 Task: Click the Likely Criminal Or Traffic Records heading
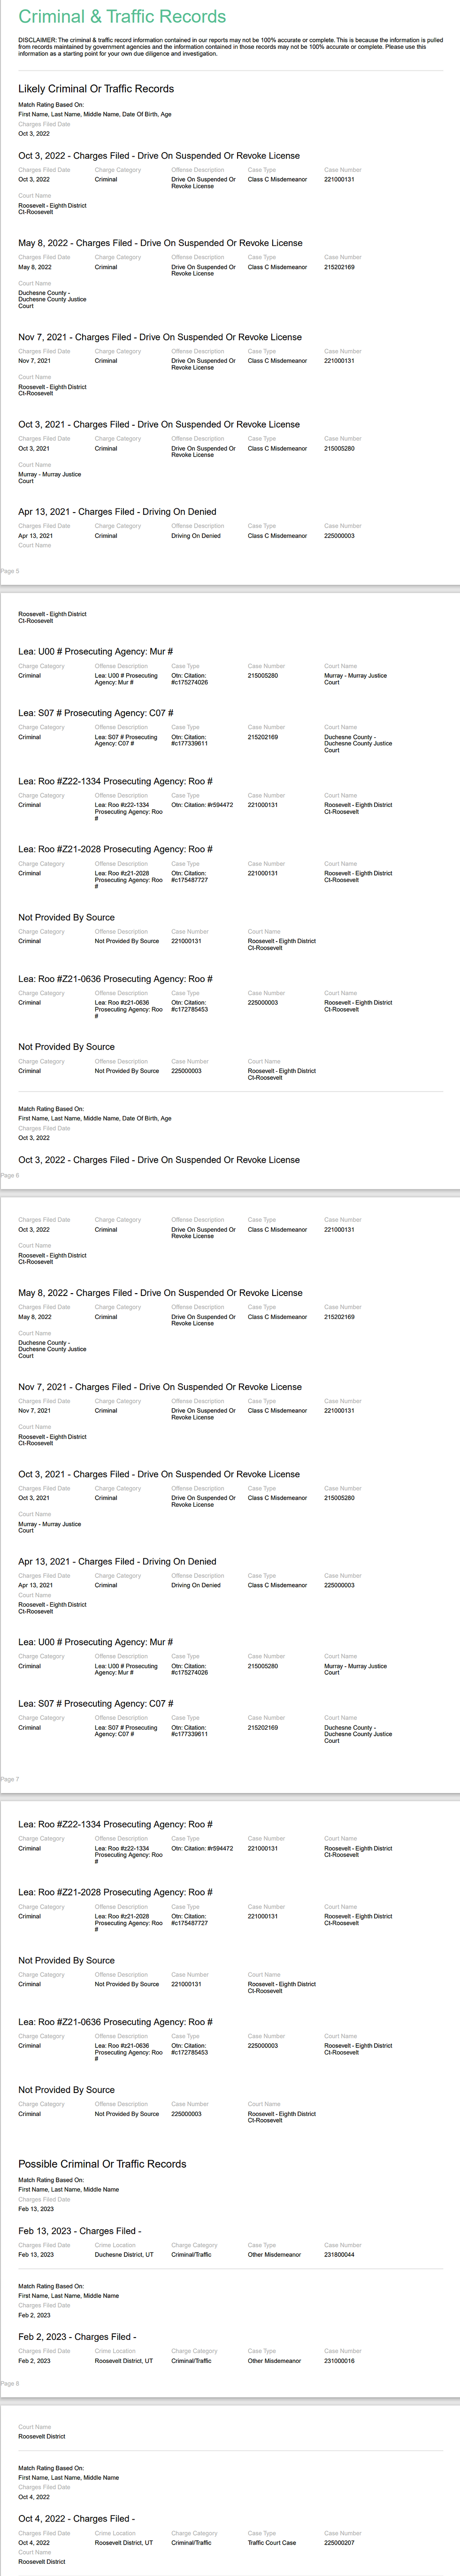(x=96, y=89)
